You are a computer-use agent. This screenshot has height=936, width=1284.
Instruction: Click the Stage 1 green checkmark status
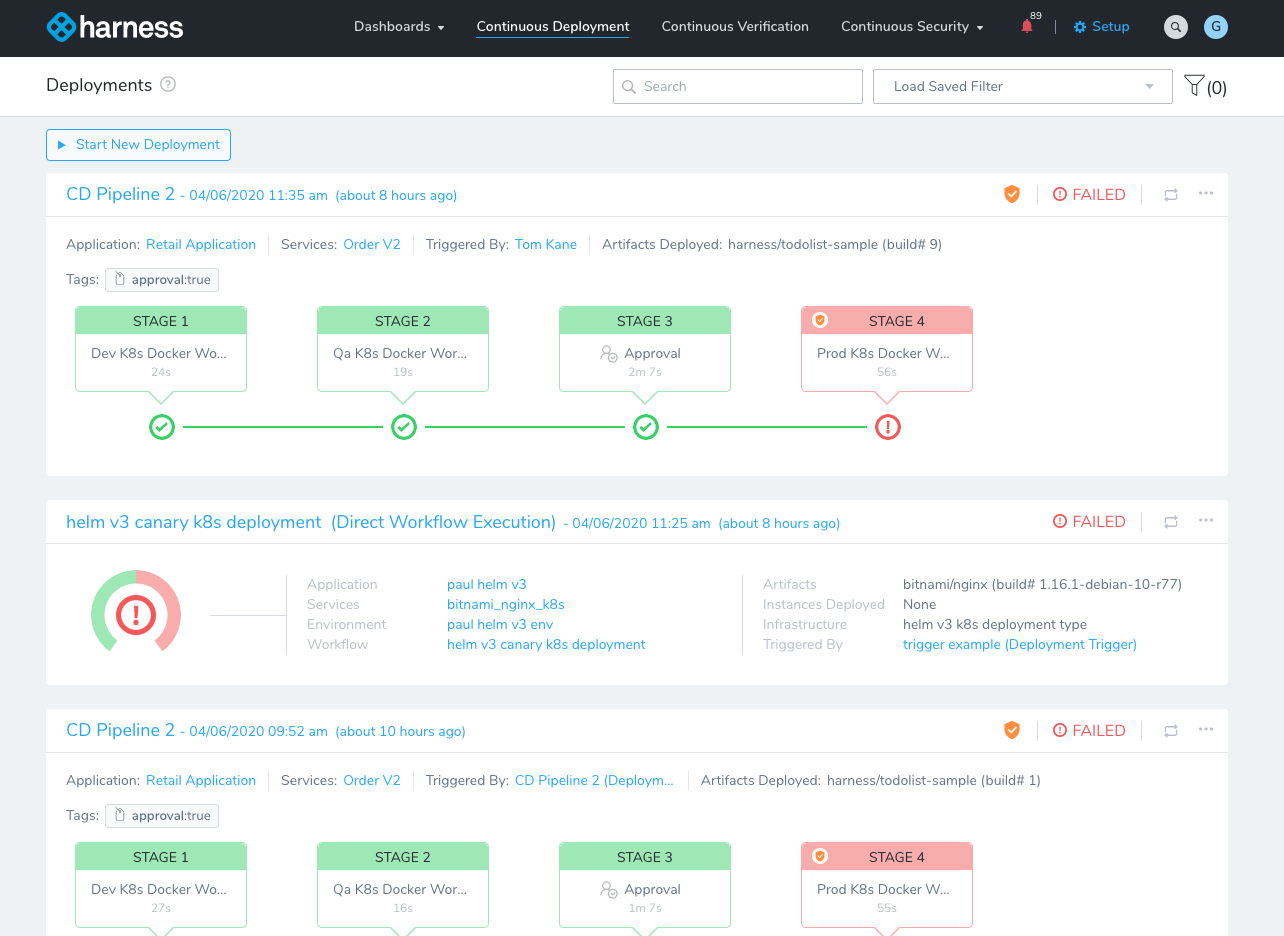coord(162,427)
